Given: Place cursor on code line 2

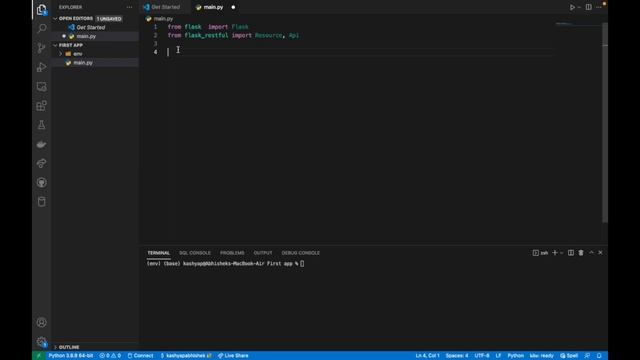Looking at the screenshot, I should 233,36.
